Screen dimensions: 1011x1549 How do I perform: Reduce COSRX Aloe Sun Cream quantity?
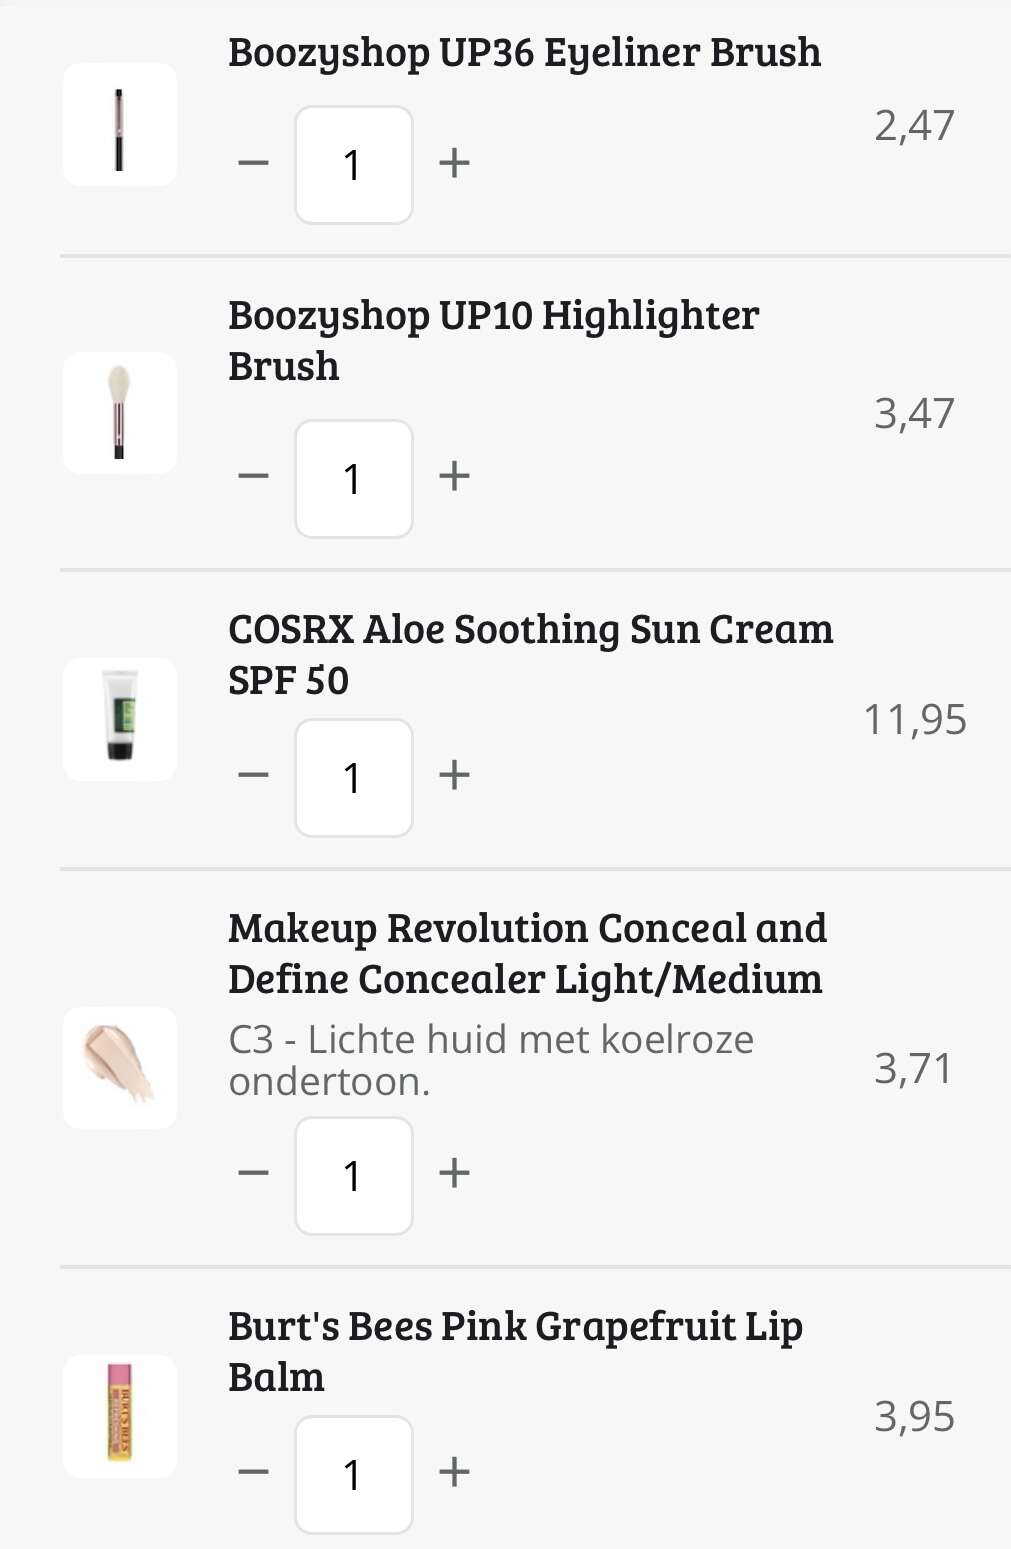(x=254, y=775)
